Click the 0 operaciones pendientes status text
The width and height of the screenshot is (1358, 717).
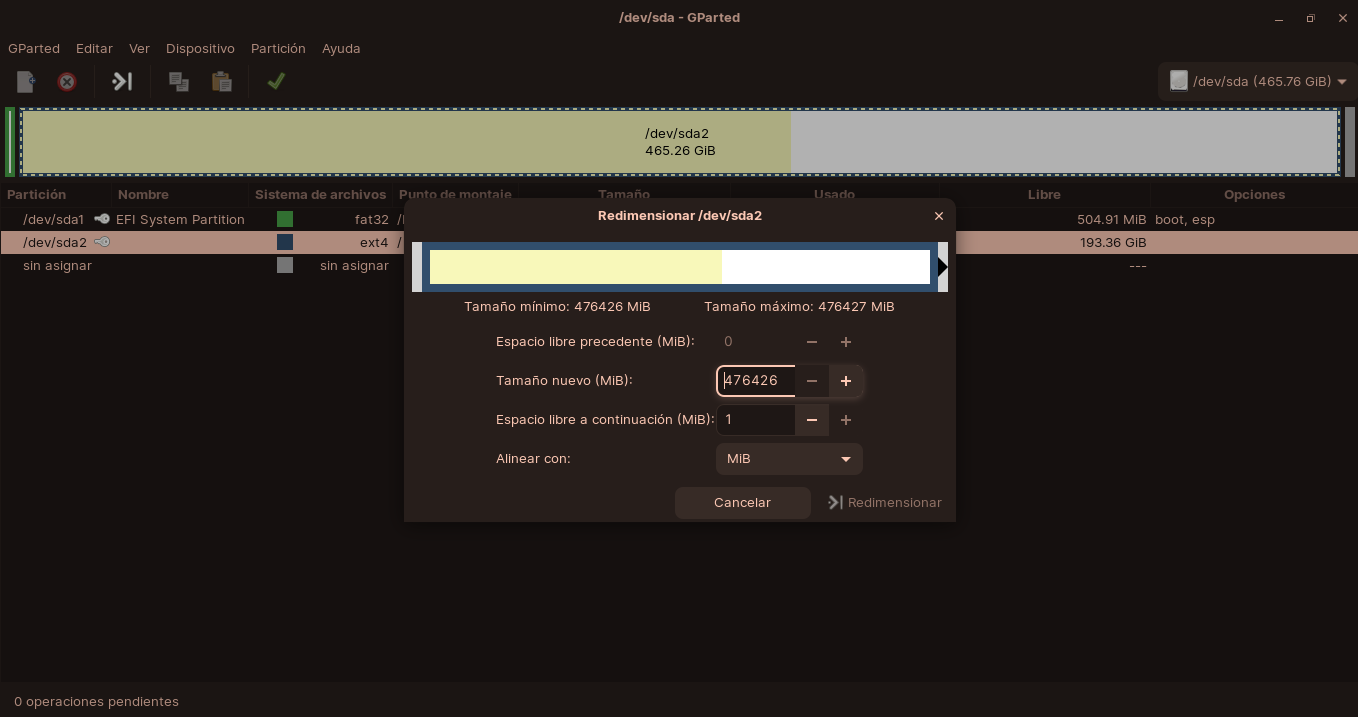(96, 701)
